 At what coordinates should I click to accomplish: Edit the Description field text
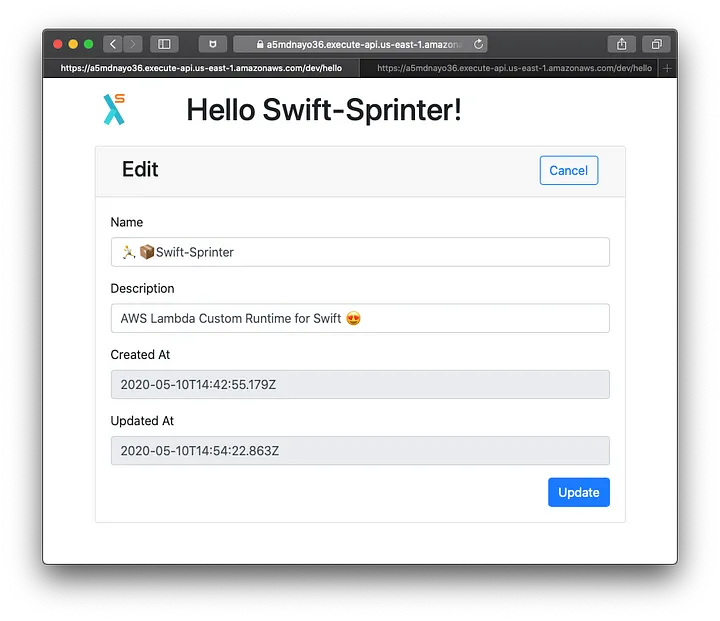[x=360, y=318]
